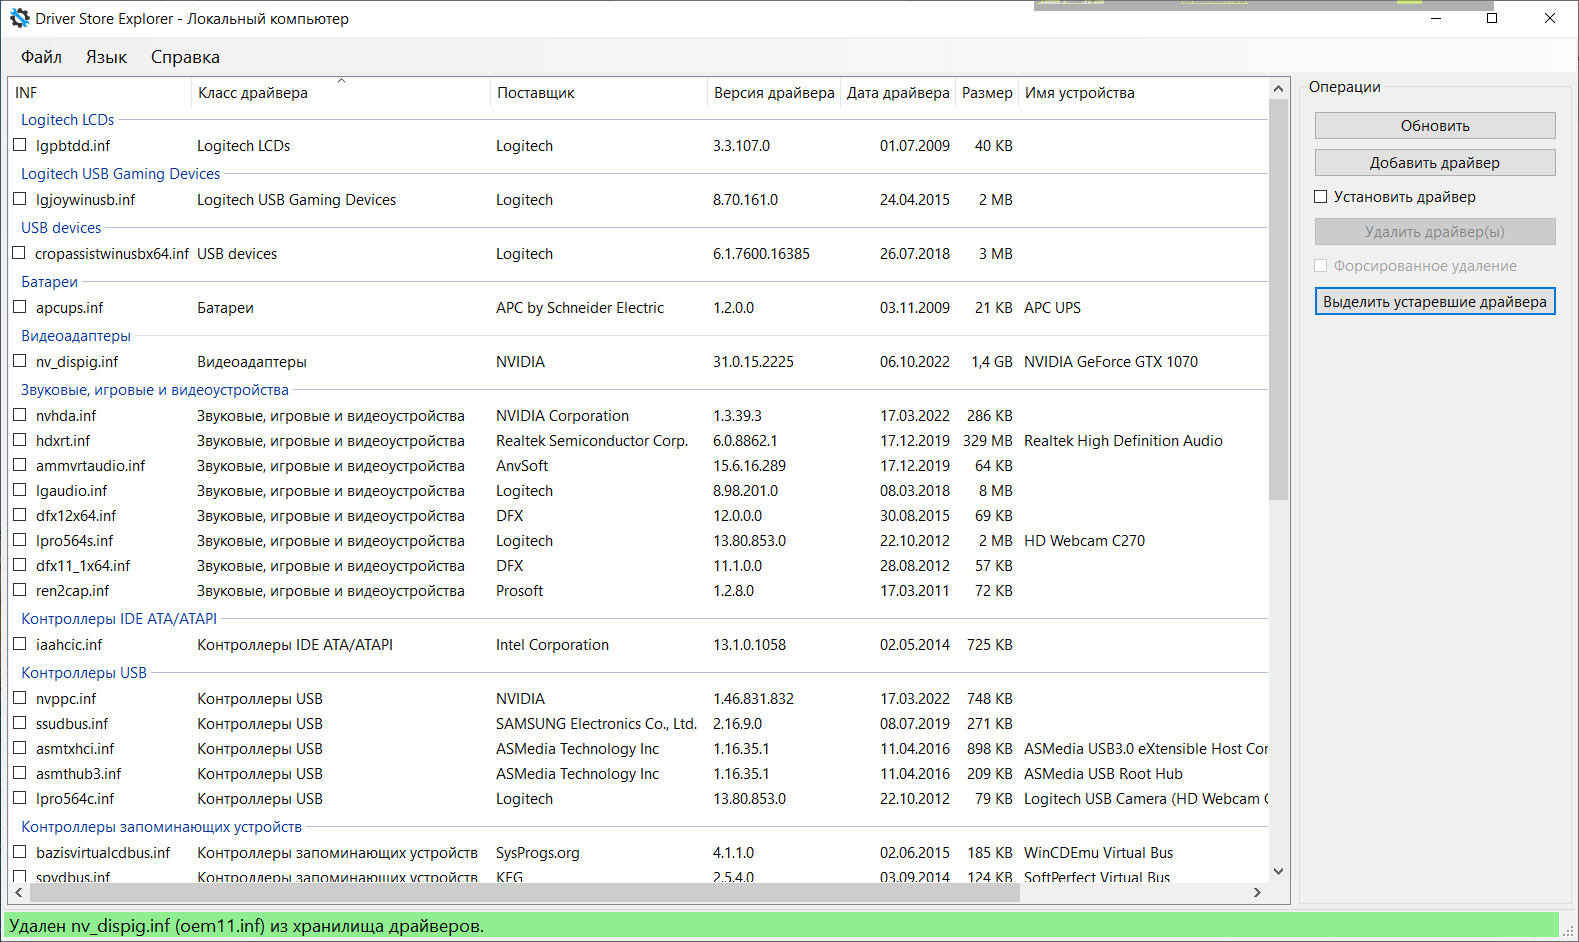The height and width of the screenshot is (942, 1579).
Task: Tick the bazisvirtualcdbus.inf checkbox
Action: (20, 852)
